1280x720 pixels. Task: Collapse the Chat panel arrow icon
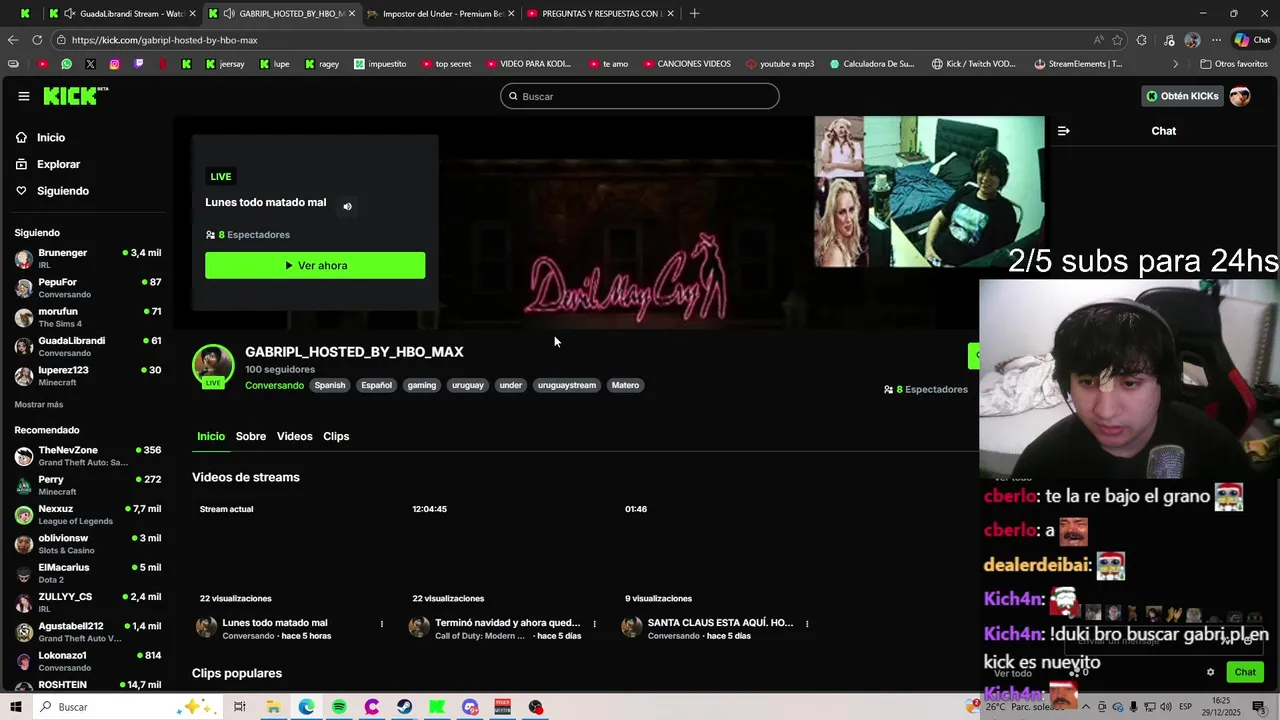click(x=1063, y=131)
